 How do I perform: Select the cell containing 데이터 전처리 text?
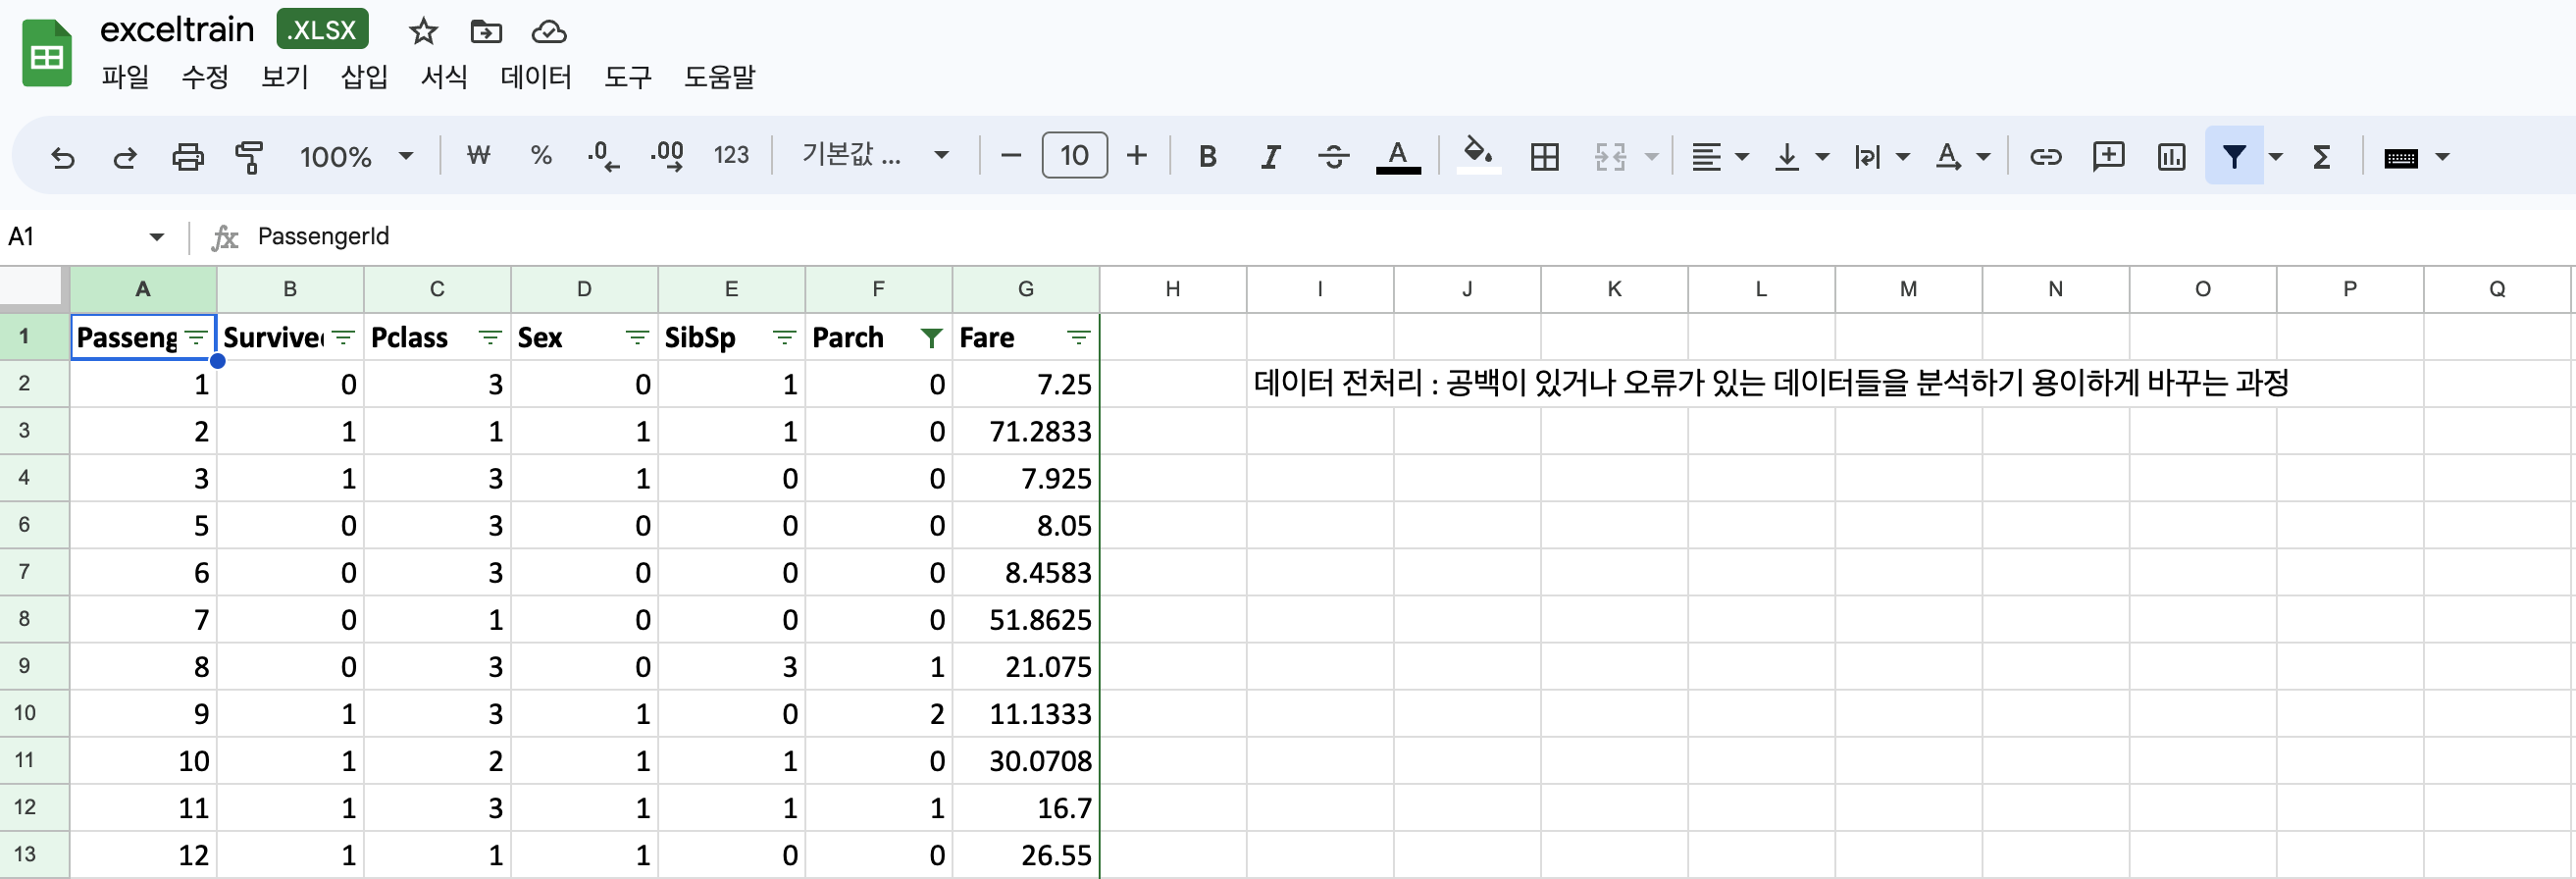(1320, 383)
